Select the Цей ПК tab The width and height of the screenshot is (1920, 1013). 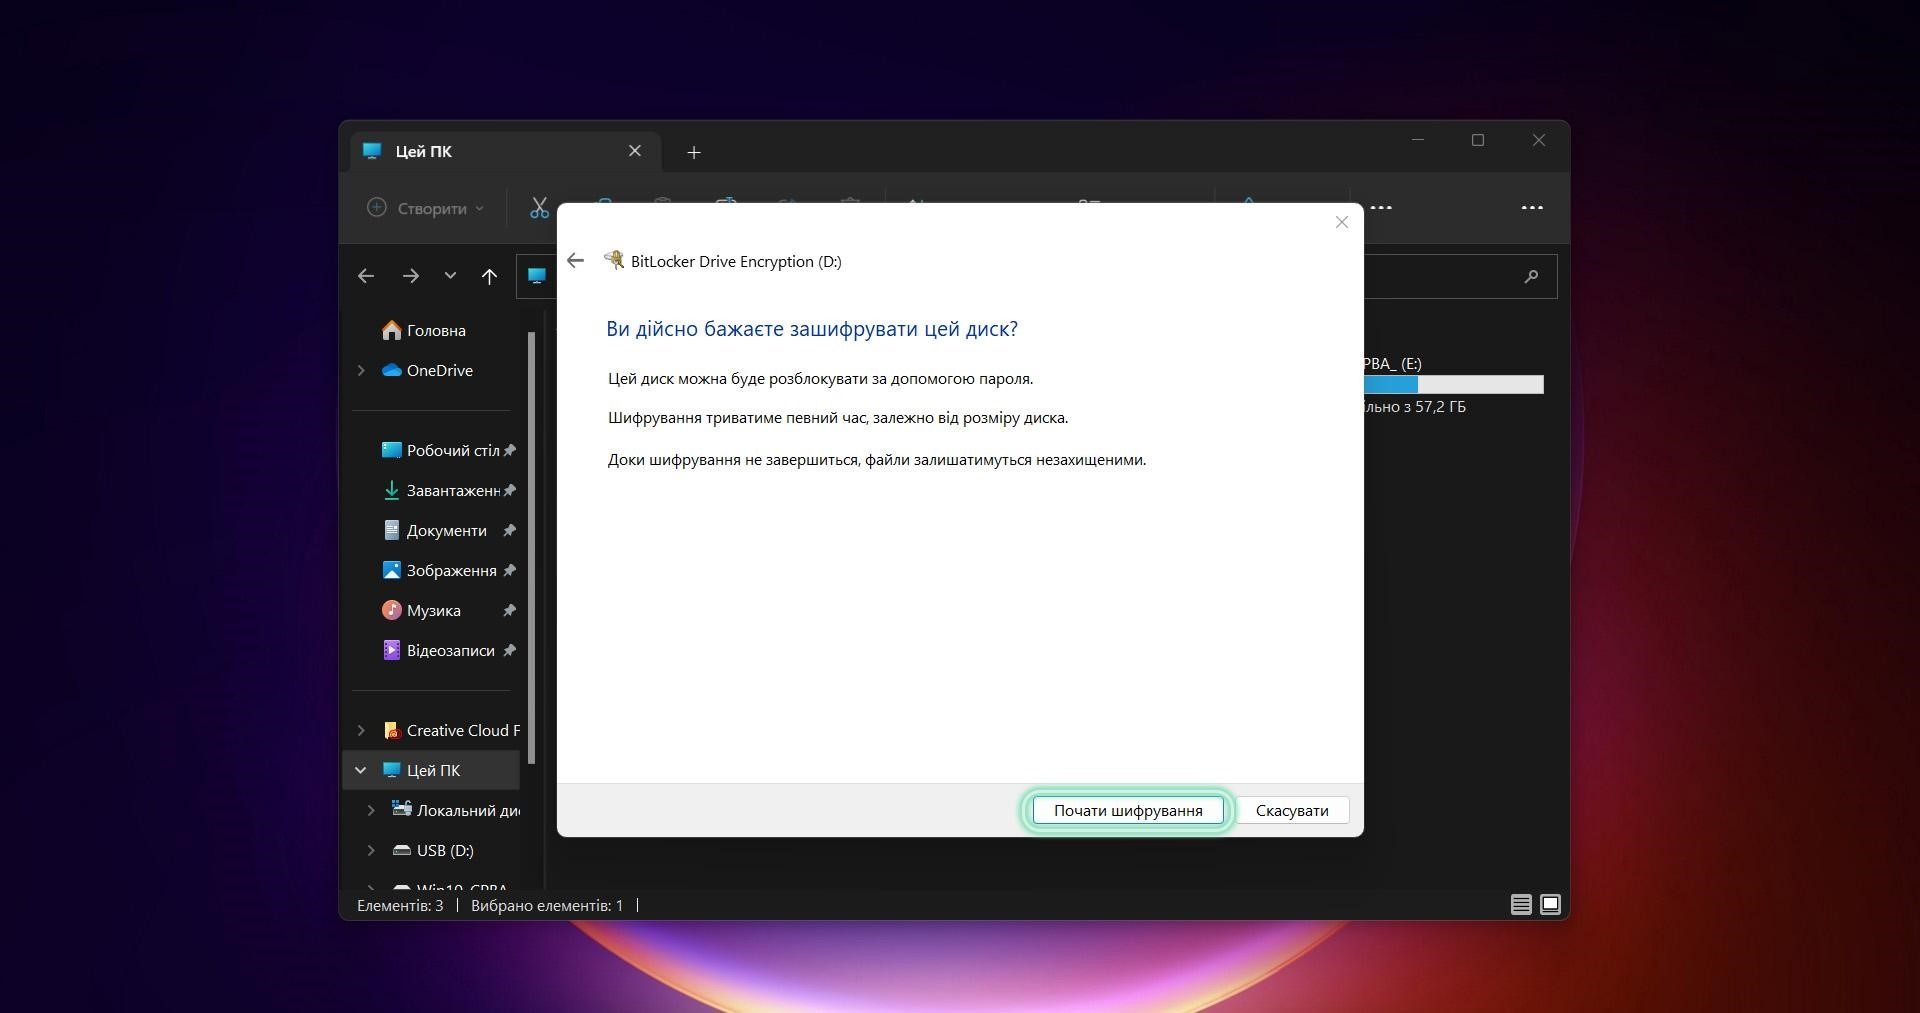click(x=480, y=151)
